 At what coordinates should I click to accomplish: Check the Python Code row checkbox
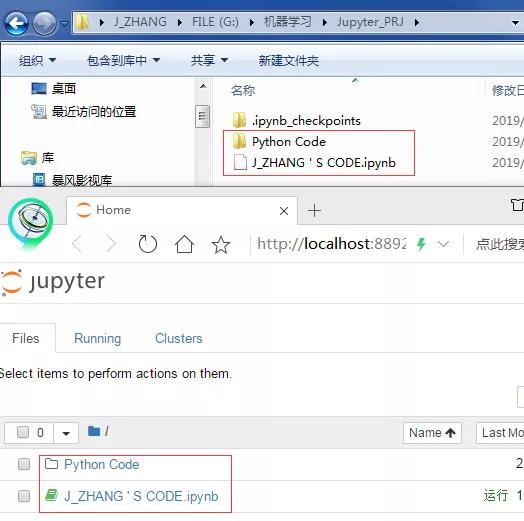24,464
